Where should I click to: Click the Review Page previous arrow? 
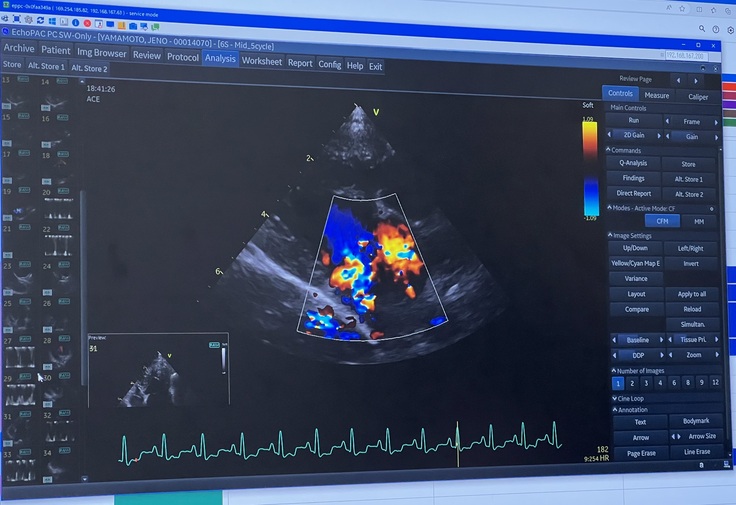click(x=679, y=80)
